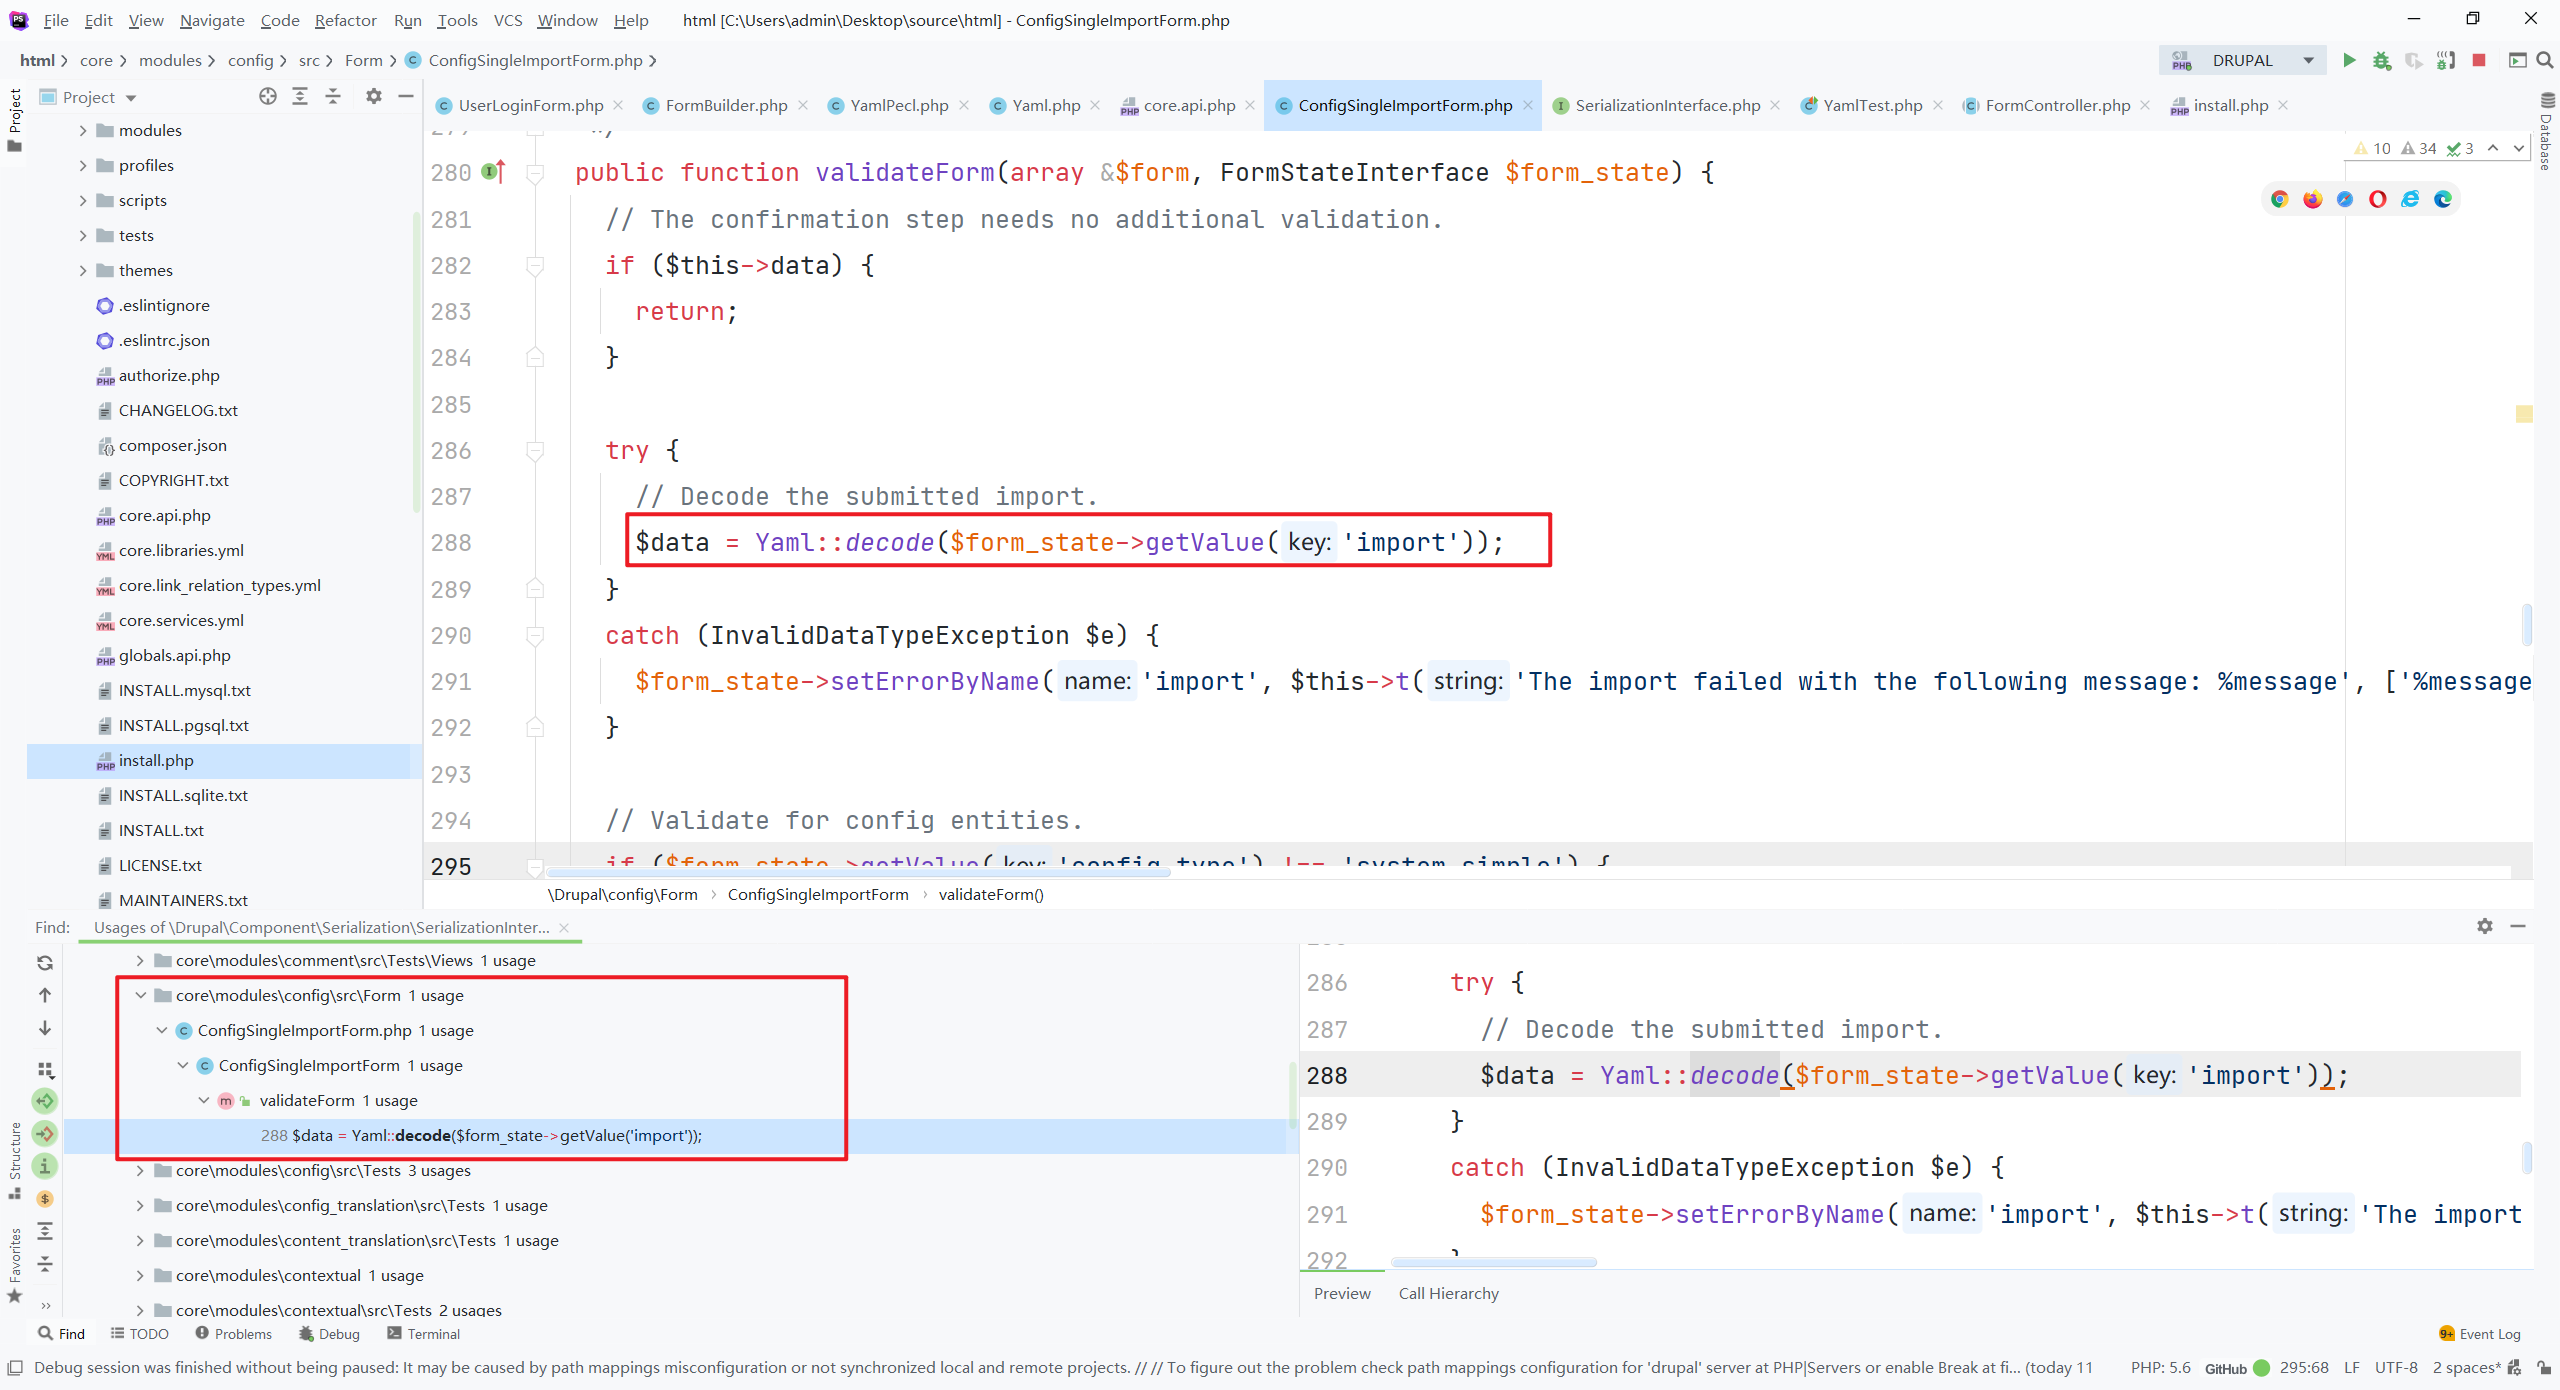Collapse all in the Project panel
The height and width of the screenshot is (1390, 2560).
[x=333, y=96]
